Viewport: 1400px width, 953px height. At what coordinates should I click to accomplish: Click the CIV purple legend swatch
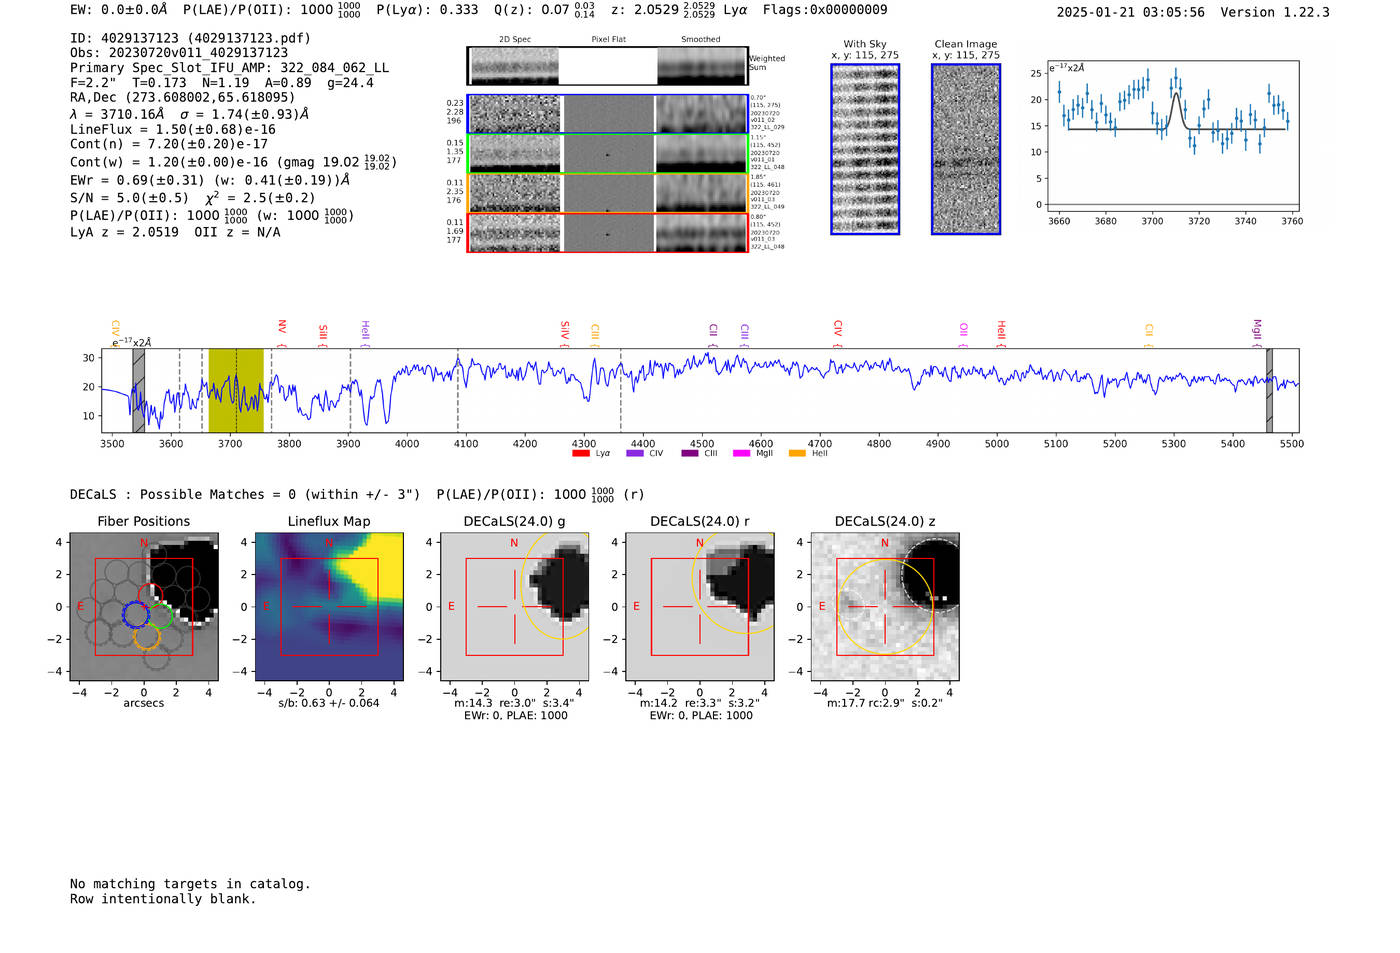pyautogui.click(x=634, y=454)
